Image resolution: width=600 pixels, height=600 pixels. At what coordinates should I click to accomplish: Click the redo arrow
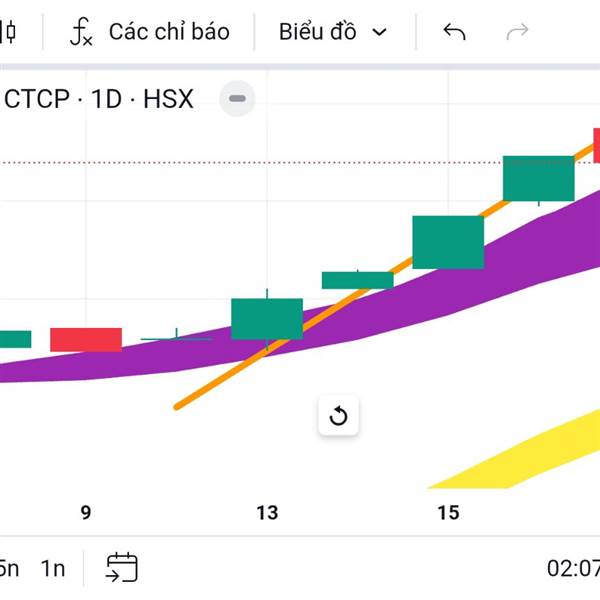[517, 32]
